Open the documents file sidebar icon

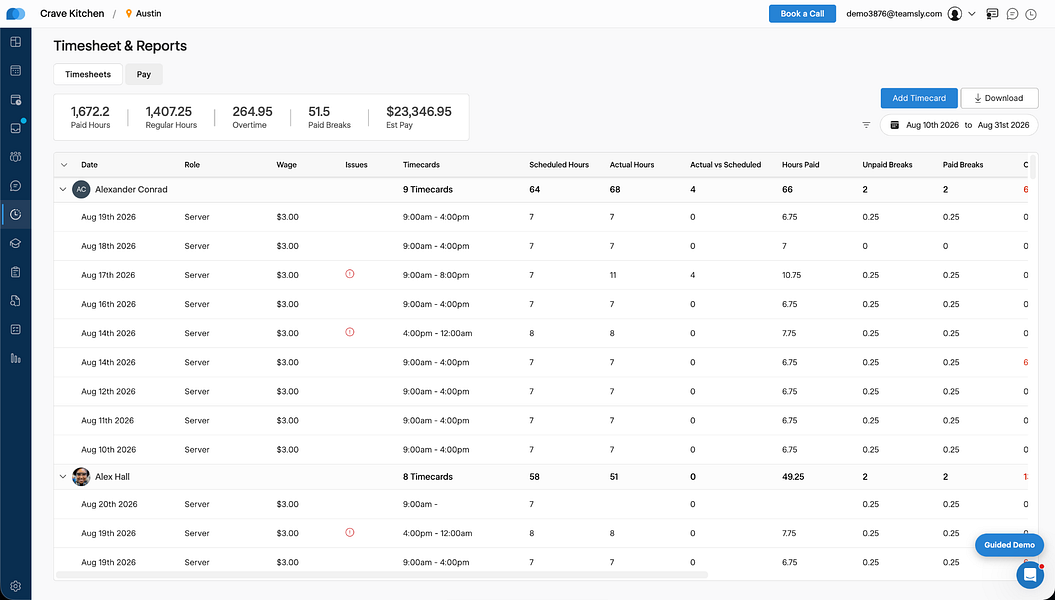[x=15, y=301]
